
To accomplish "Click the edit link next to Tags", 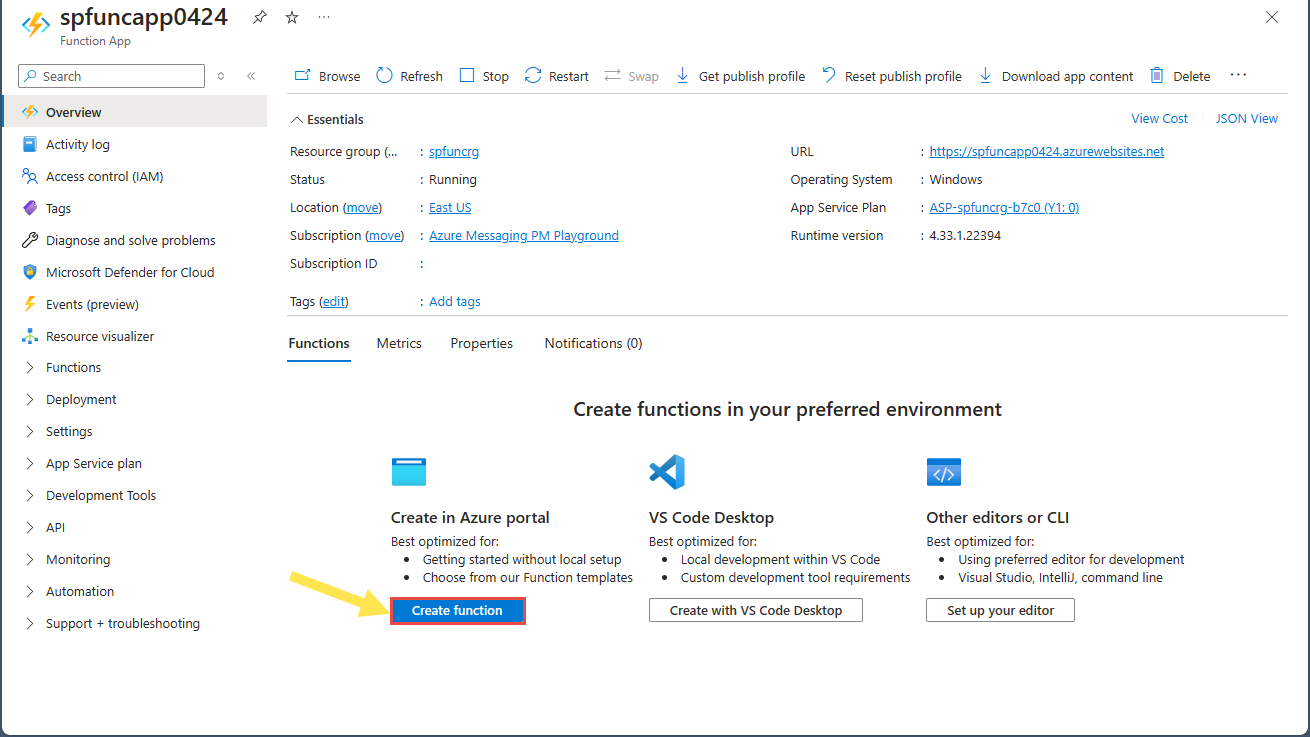I will click(334, 301).
